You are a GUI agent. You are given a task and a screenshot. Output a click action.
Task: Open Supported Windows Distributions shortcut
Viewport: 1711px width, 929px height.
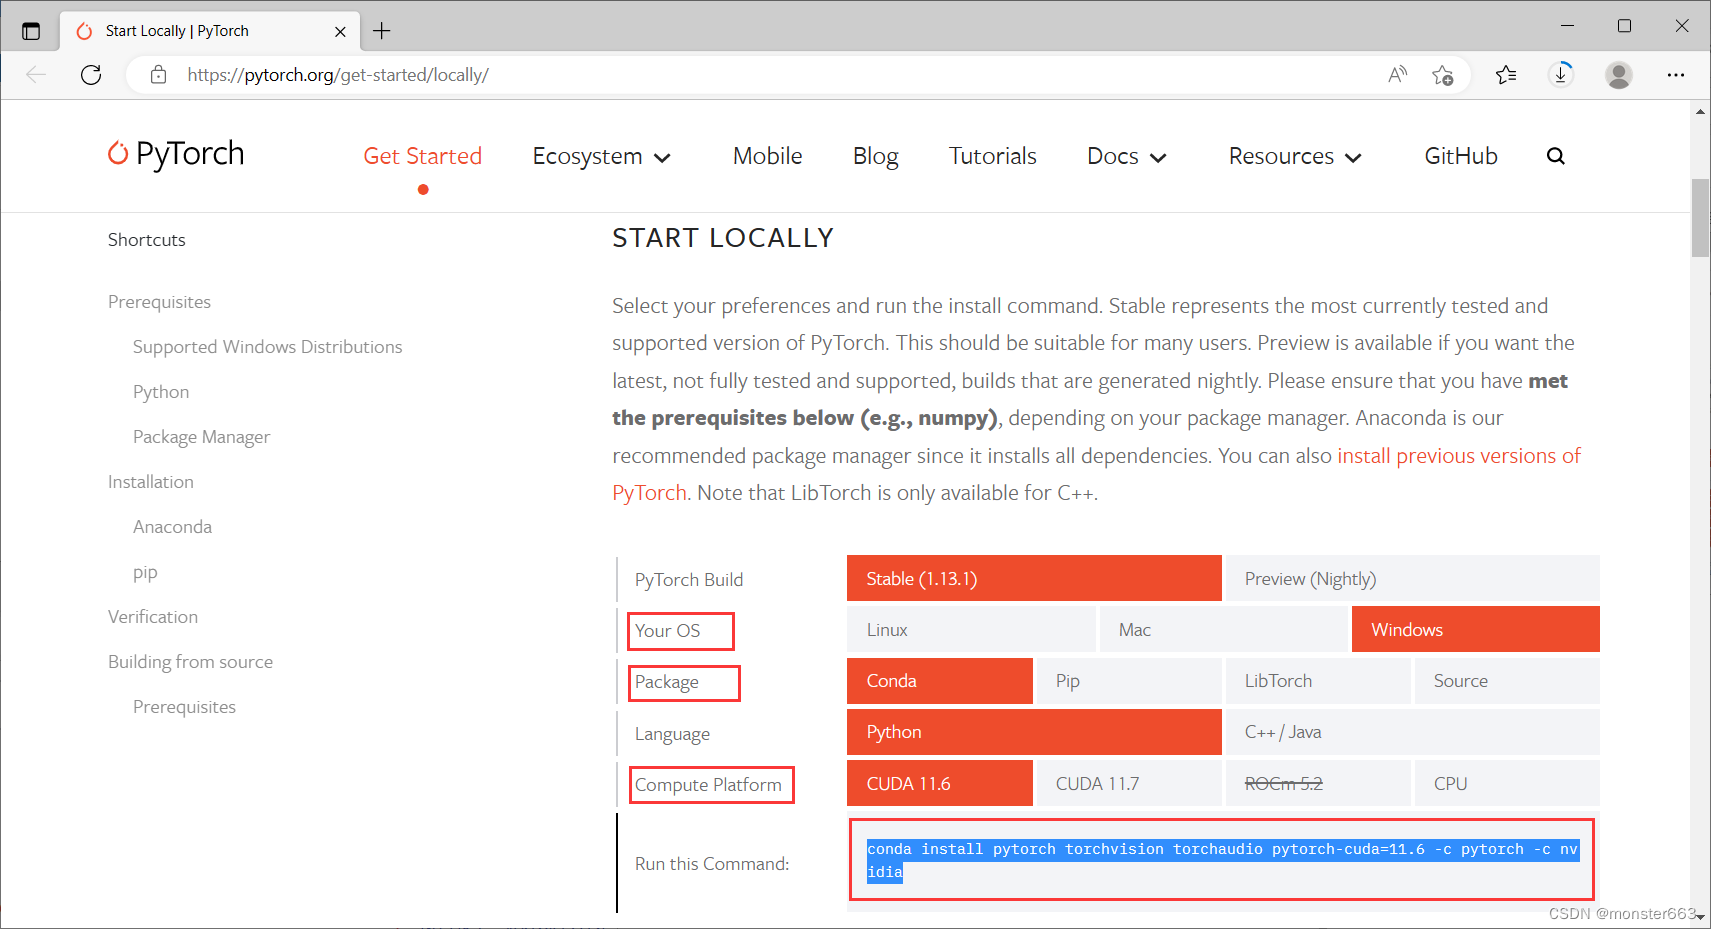pyautogui.click(x=267, y=347)
